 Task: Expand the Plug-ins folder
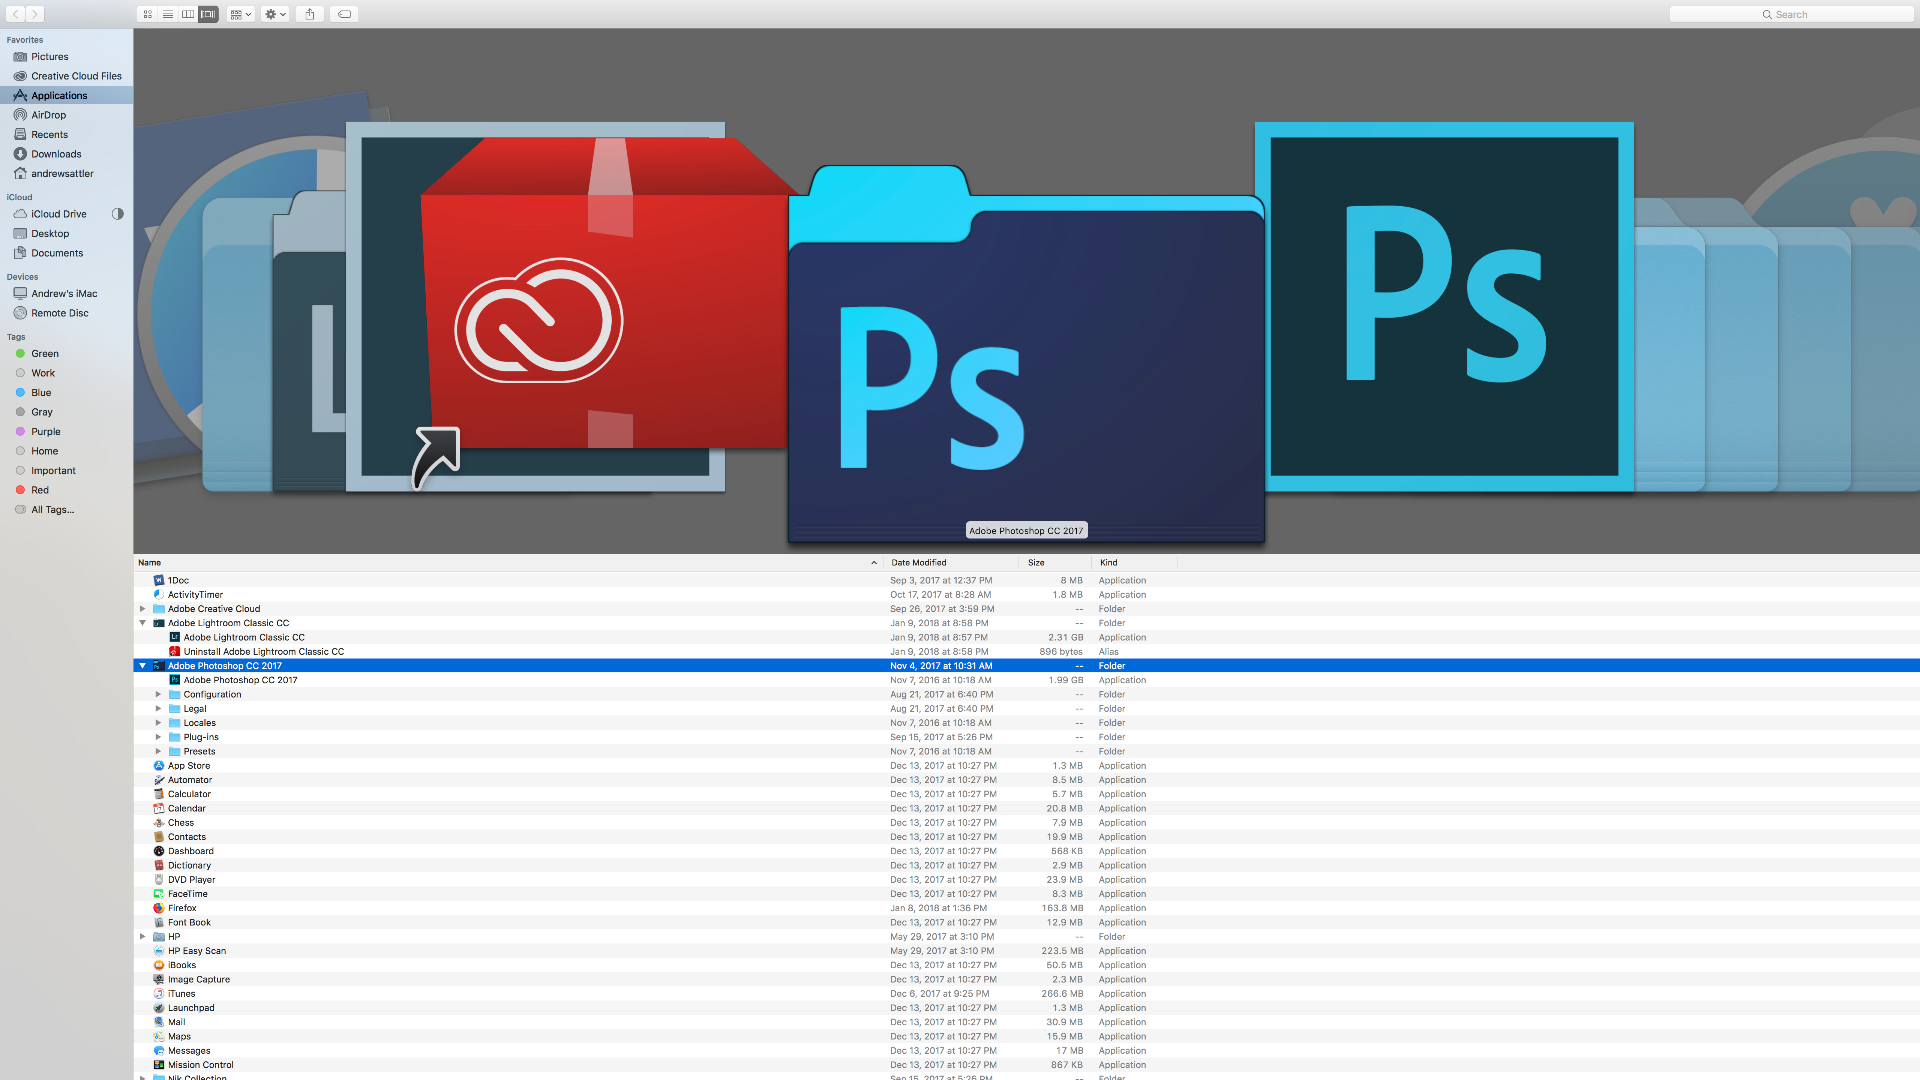coord(158,737)
